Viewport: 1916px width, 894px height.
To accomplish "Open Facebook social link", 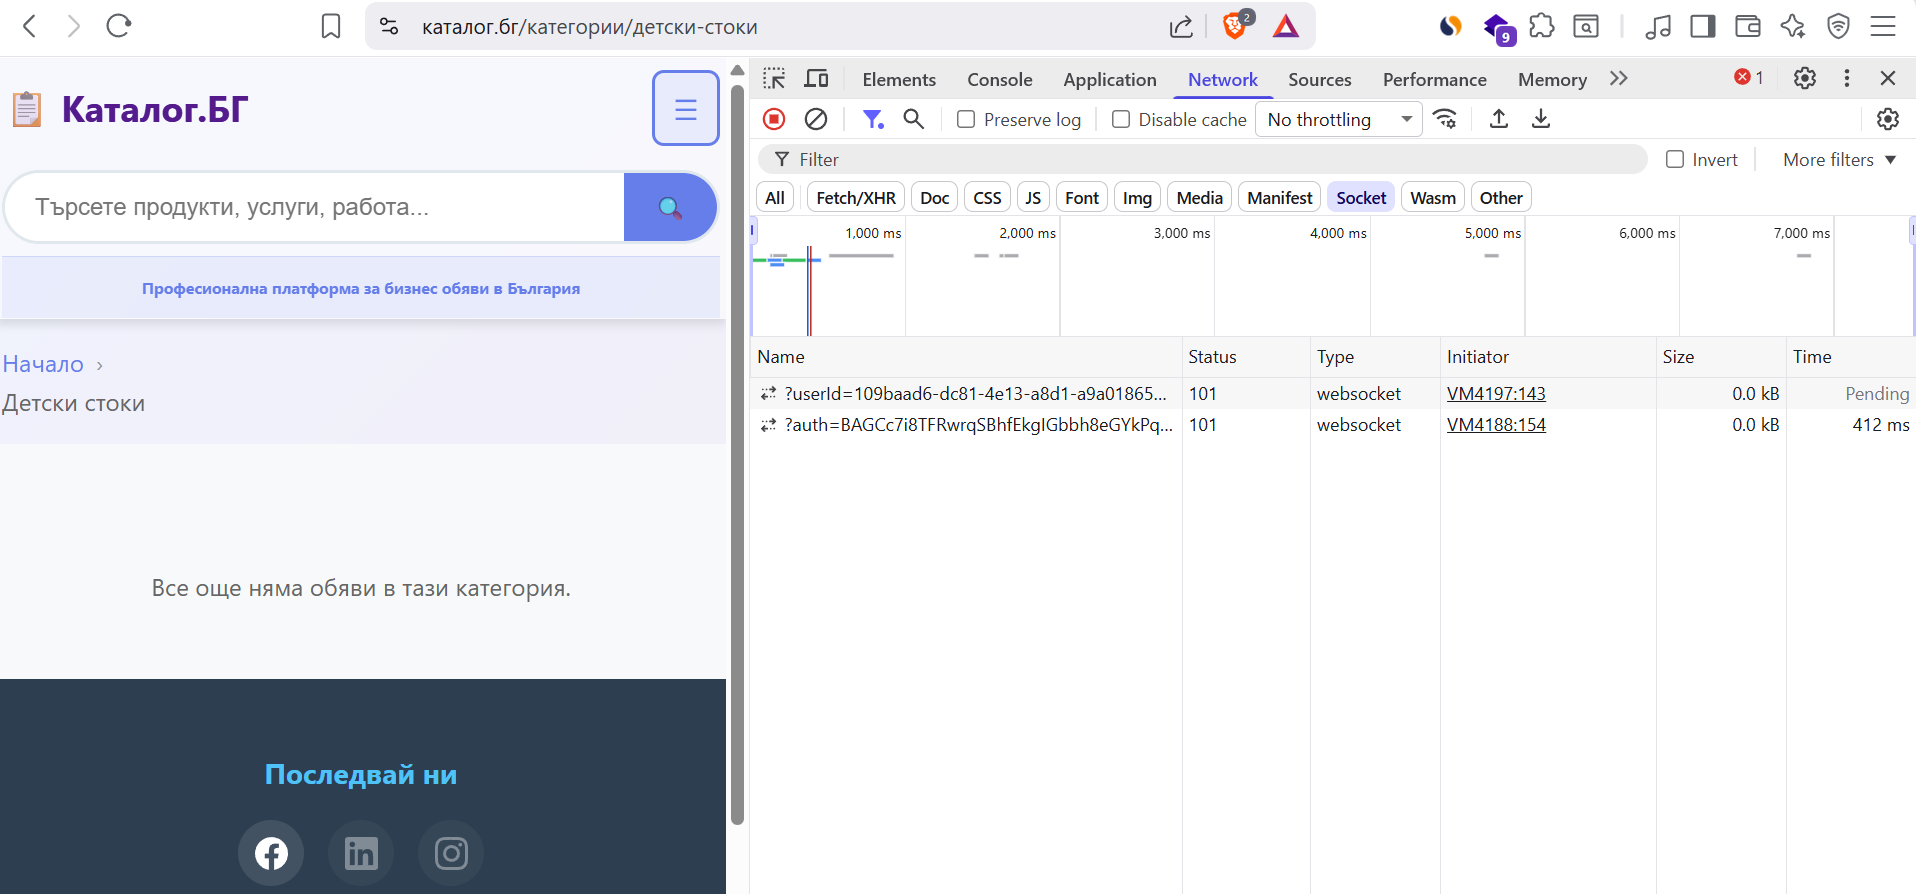I will coord(271,853).
